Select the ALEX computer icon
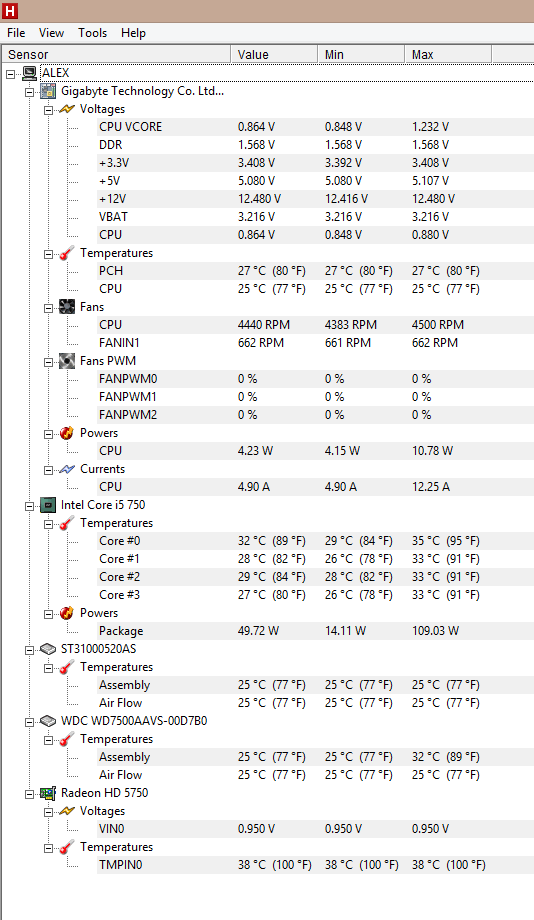The width and height of the screenshot is (534, 920). pyautogui.click(x=29, y=73)
